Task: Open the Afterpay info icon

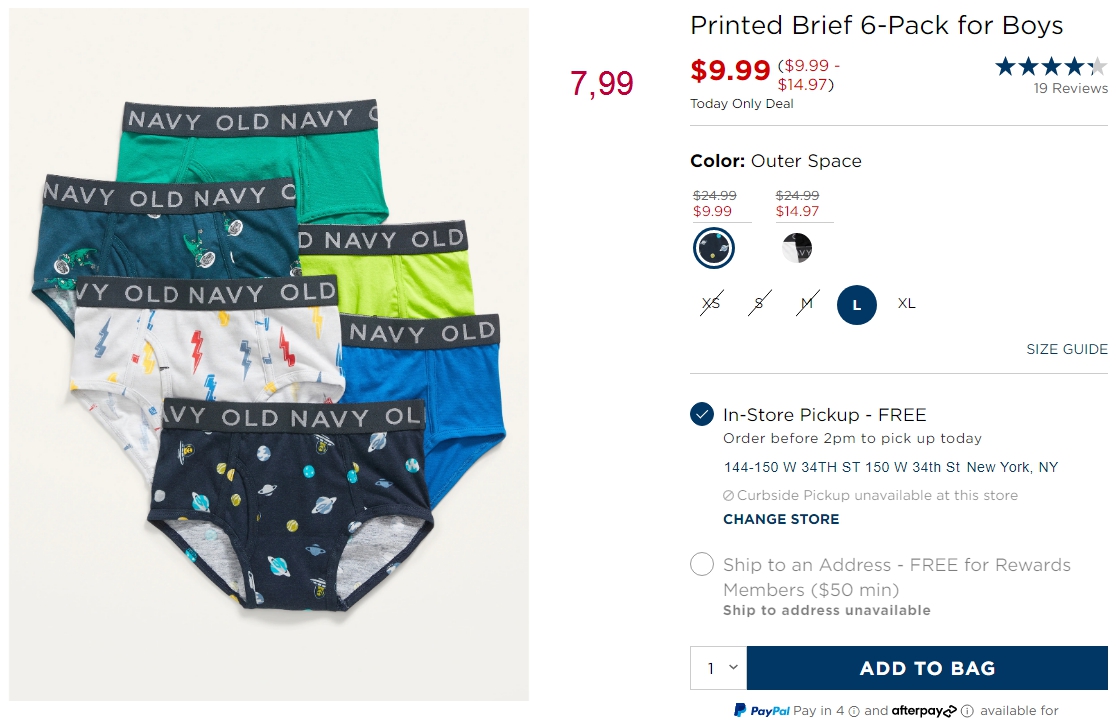Action: click(967, 710)
